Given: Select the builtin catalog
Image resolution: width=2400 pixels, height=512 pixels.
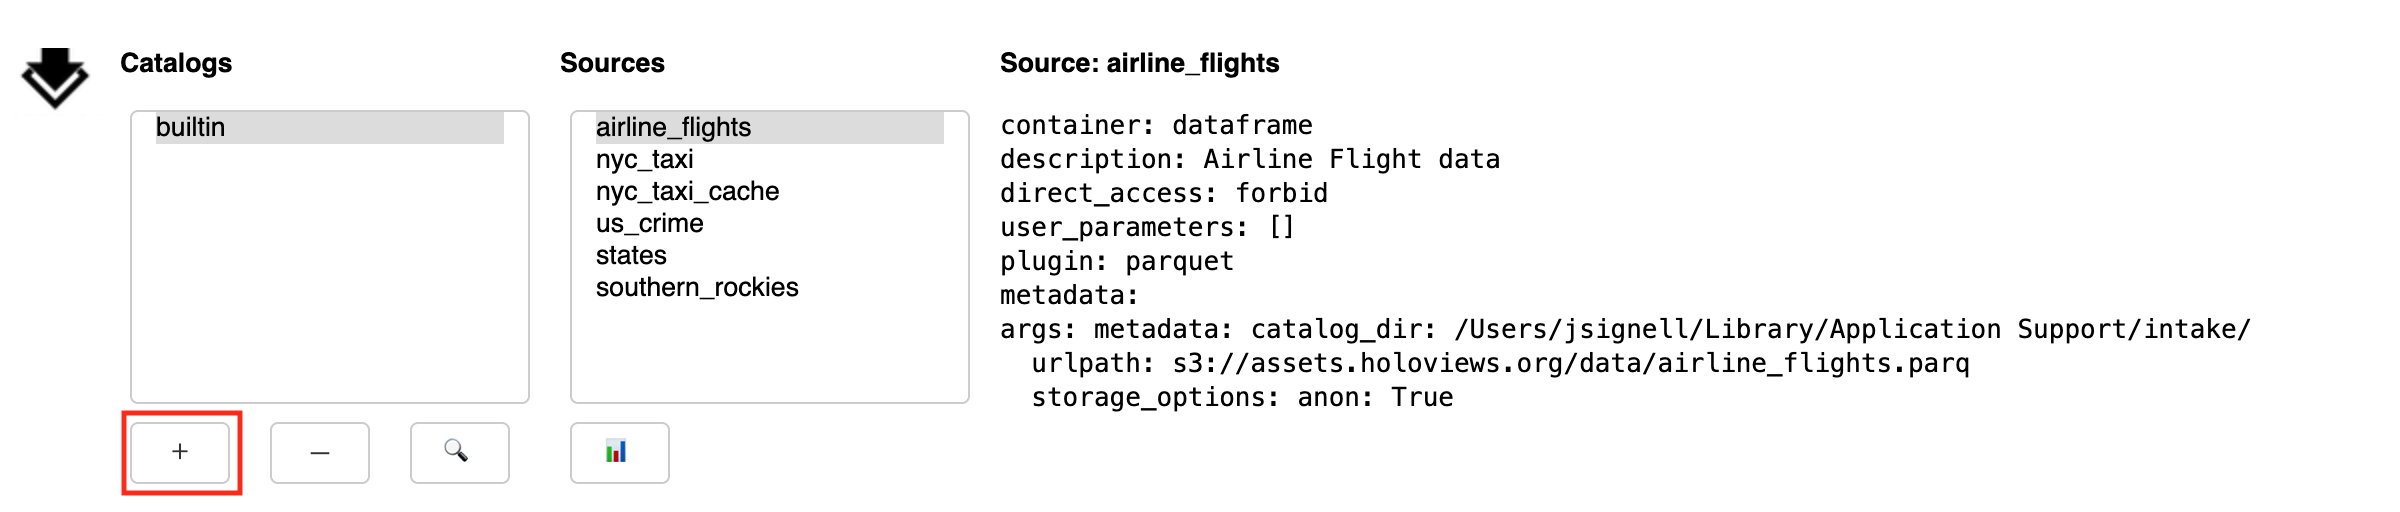Looking at the screenshot, I should [330, 127].
